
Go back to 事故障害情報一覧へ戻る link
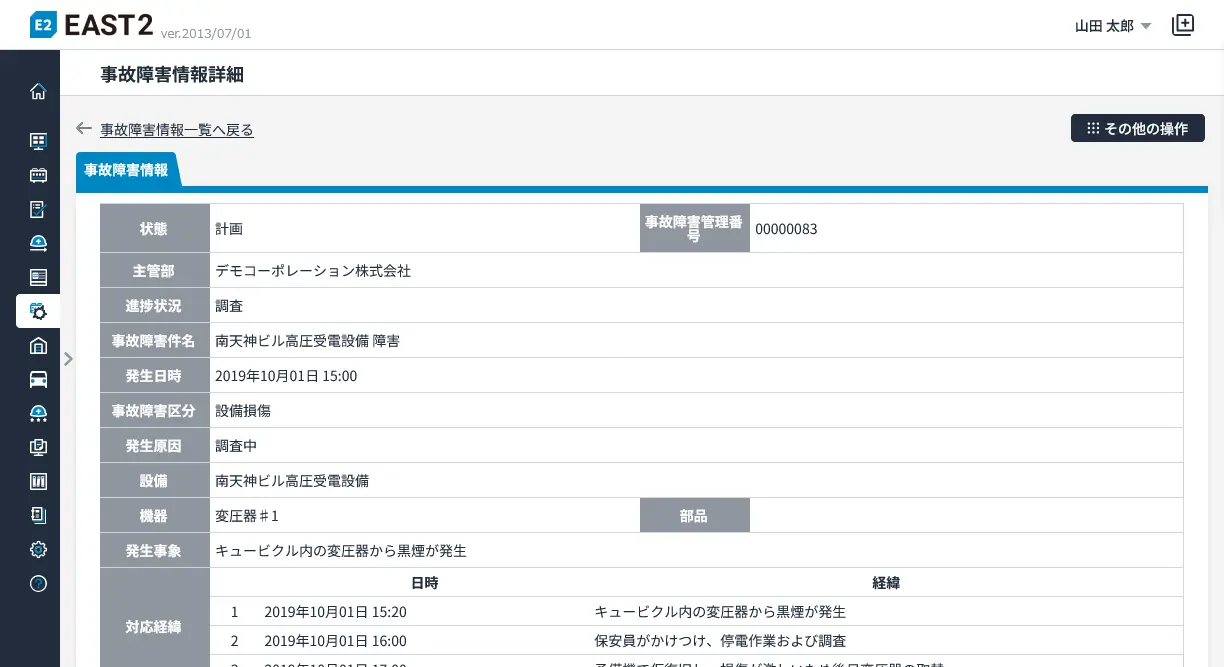pos(177,130)
